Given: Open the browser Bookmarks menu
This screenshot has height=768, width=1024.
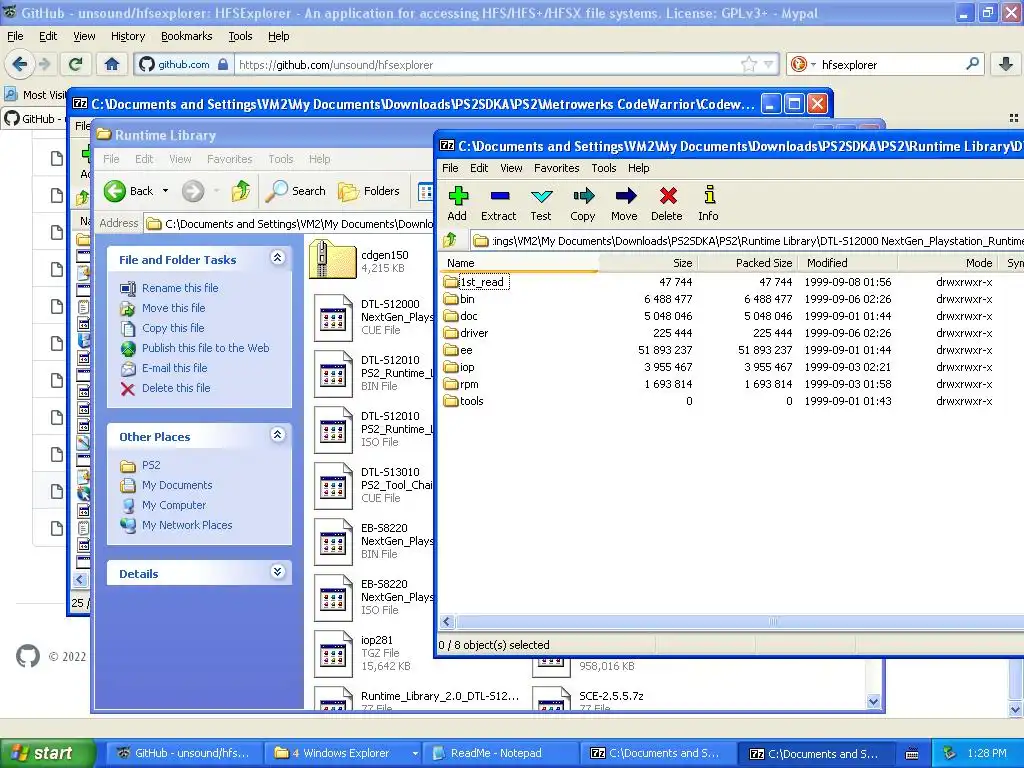Looking at the screenshot, I should pyautogui.click(x=187, y=37).
